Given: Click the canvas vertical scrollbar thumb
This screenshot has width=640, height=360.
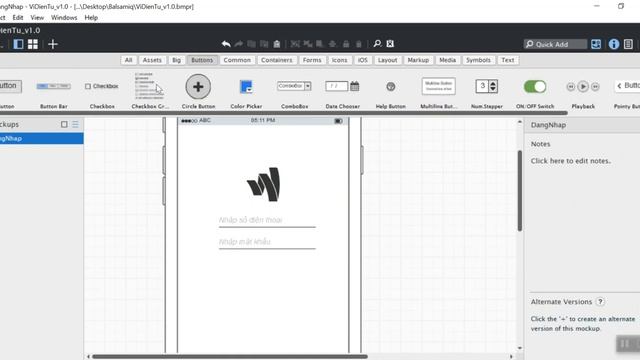Looking at the screenshot, I should click(x=520, y=191).
